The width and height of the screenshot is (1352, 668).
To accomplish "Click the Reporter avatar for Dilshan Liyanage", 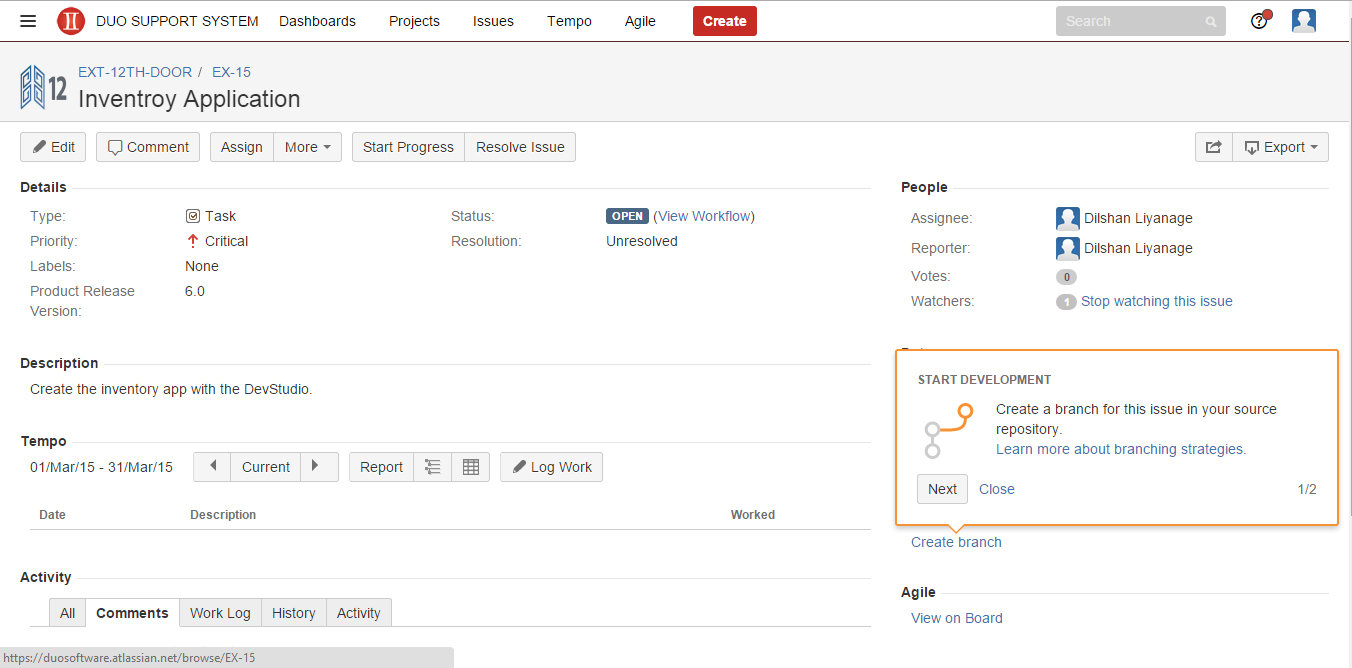I will [1068, 248].
